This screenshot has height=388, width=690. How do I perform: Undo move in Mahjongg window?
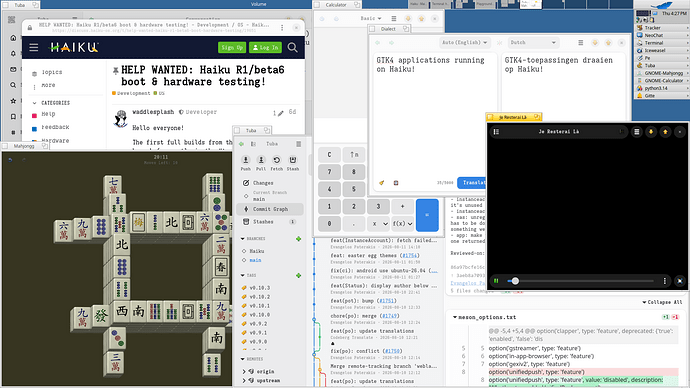pyautogui.click(x=10, y=160)
